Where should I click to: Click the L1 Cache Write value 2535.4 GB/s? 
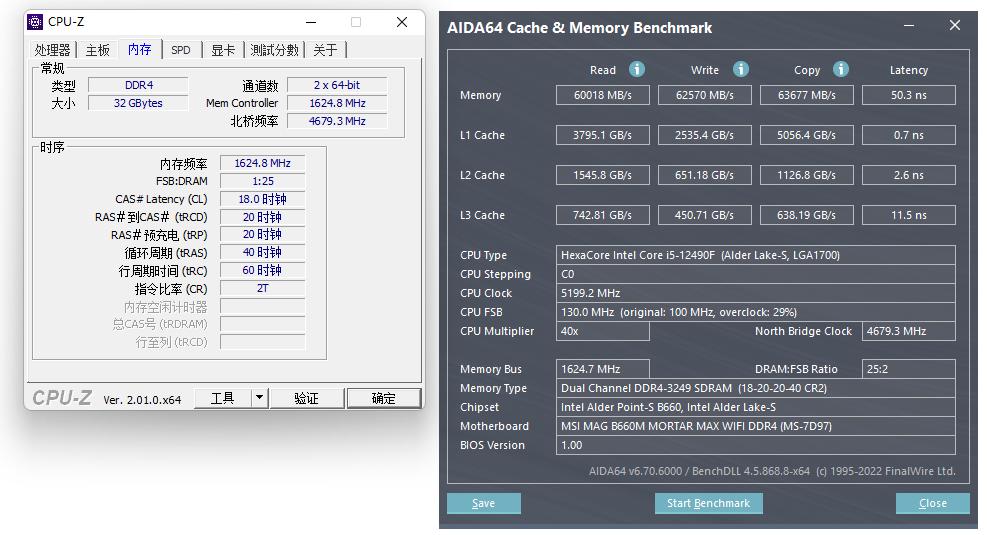click(x=705, y=135)
